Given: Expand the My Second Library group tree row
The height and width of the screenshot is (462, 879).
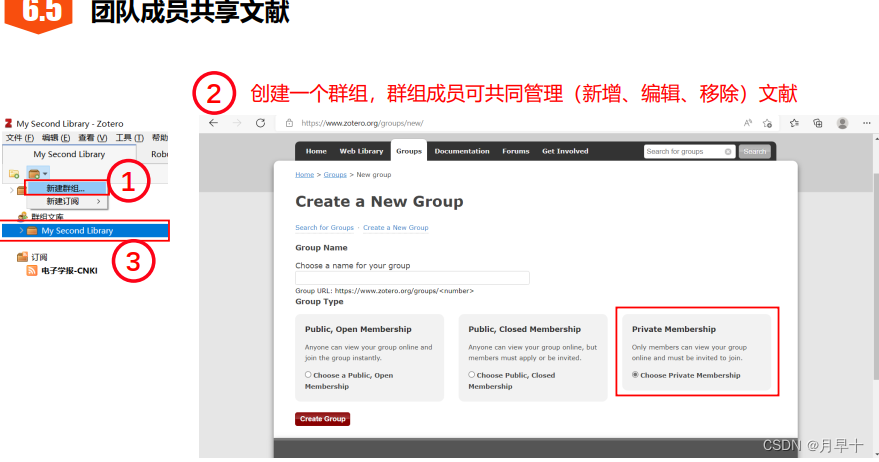Looking at the screenshot, I should (x=21, y=230).
